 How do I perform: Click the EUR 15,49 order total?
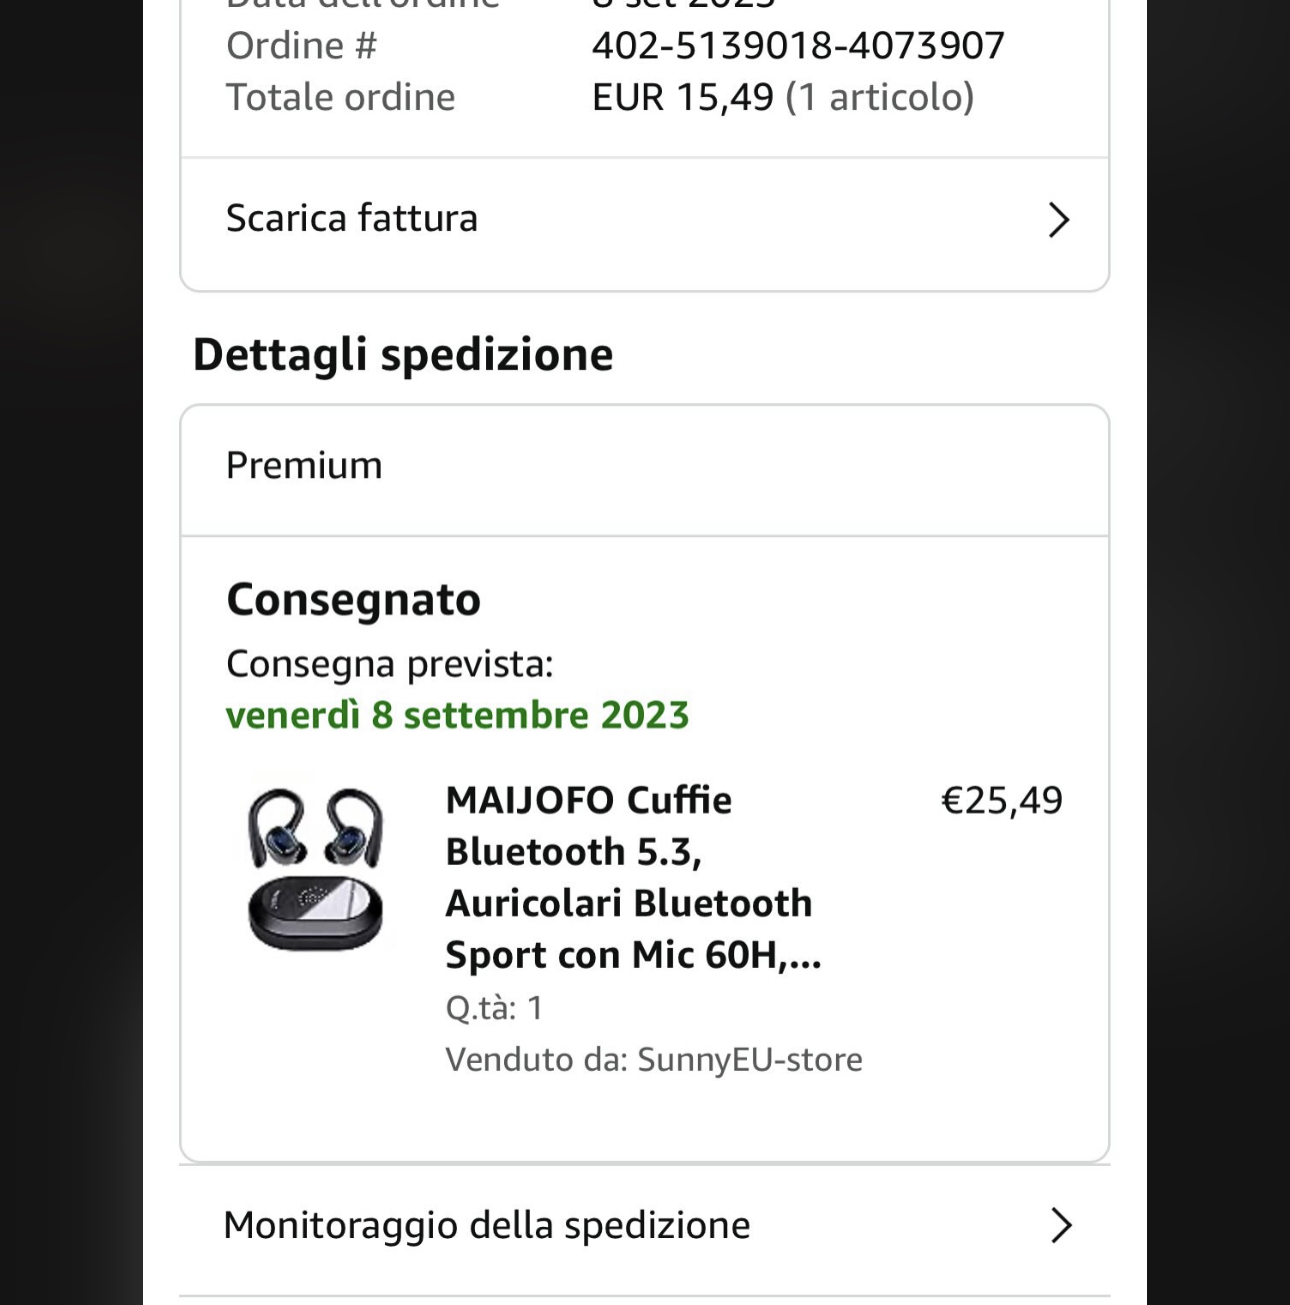683,97
